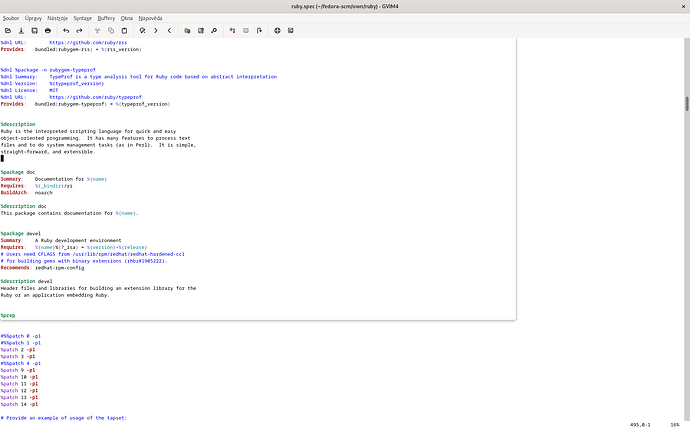Run a Vim script icon
The width and height of the screenshot is (690, 431).
(x=214, y=30)
